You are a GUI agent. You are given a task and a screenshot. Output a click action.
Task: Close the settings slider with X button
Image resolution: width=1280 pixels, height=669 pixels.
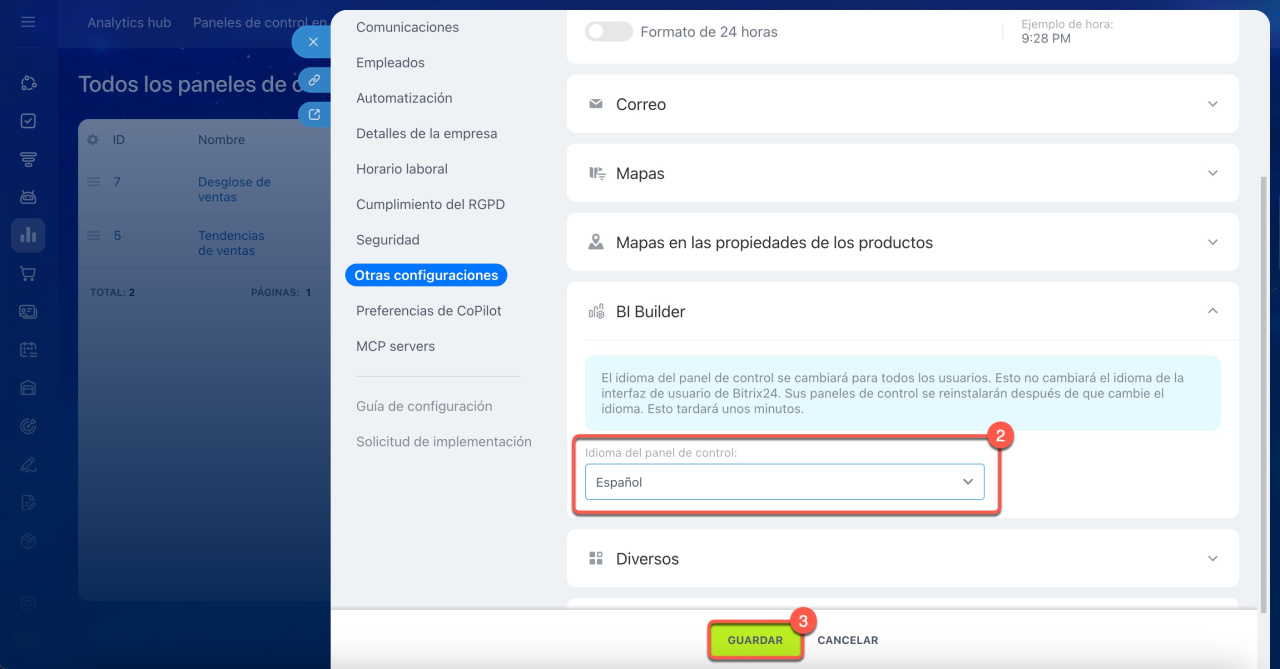tap(313, 42)
